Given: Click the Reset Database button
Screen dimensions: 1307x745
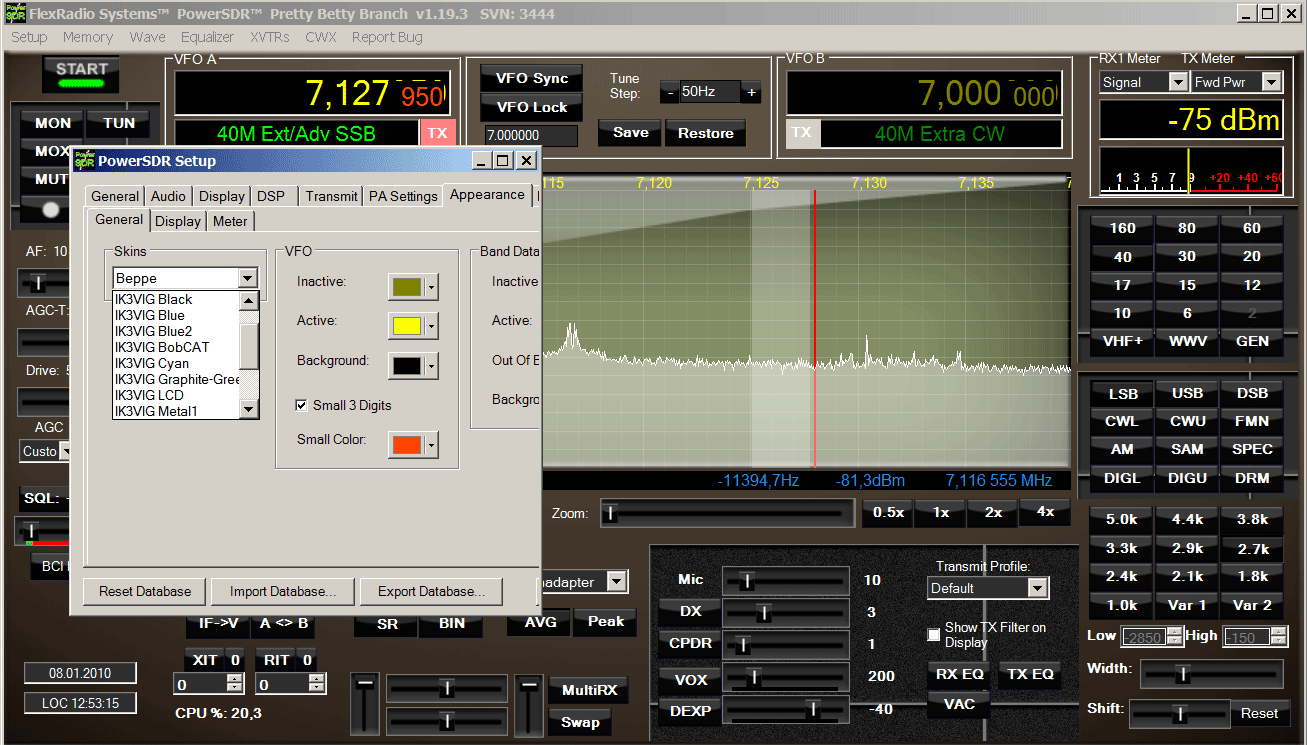Looking at the screenshot, I should click(145, 591).
